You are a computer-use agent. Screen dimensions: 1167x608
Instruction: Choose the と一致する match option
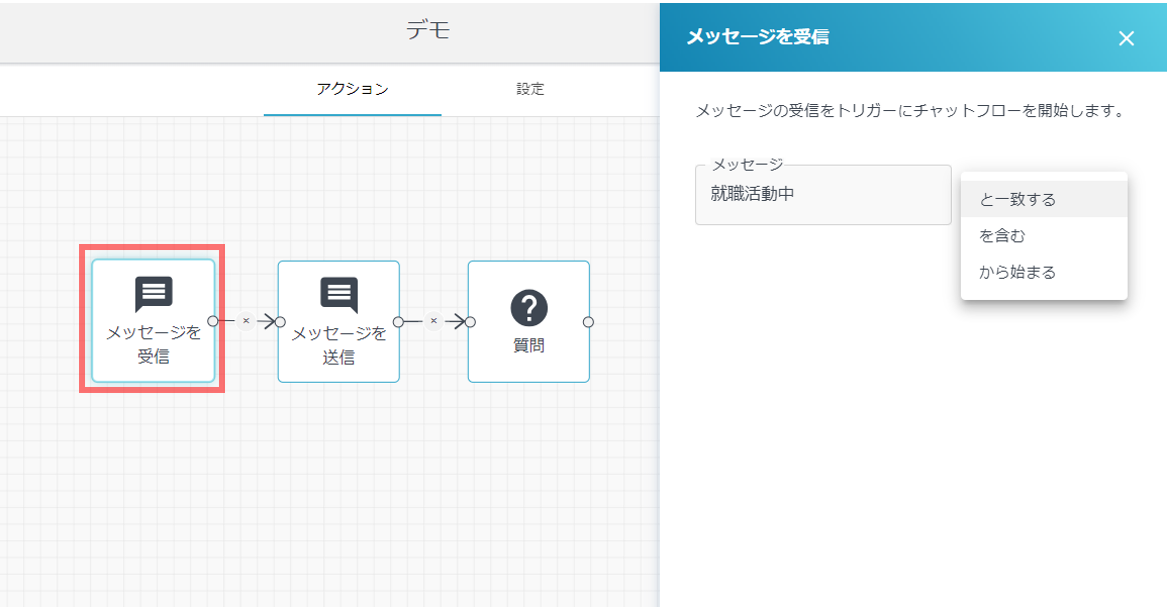click(x=1018, y=199)
